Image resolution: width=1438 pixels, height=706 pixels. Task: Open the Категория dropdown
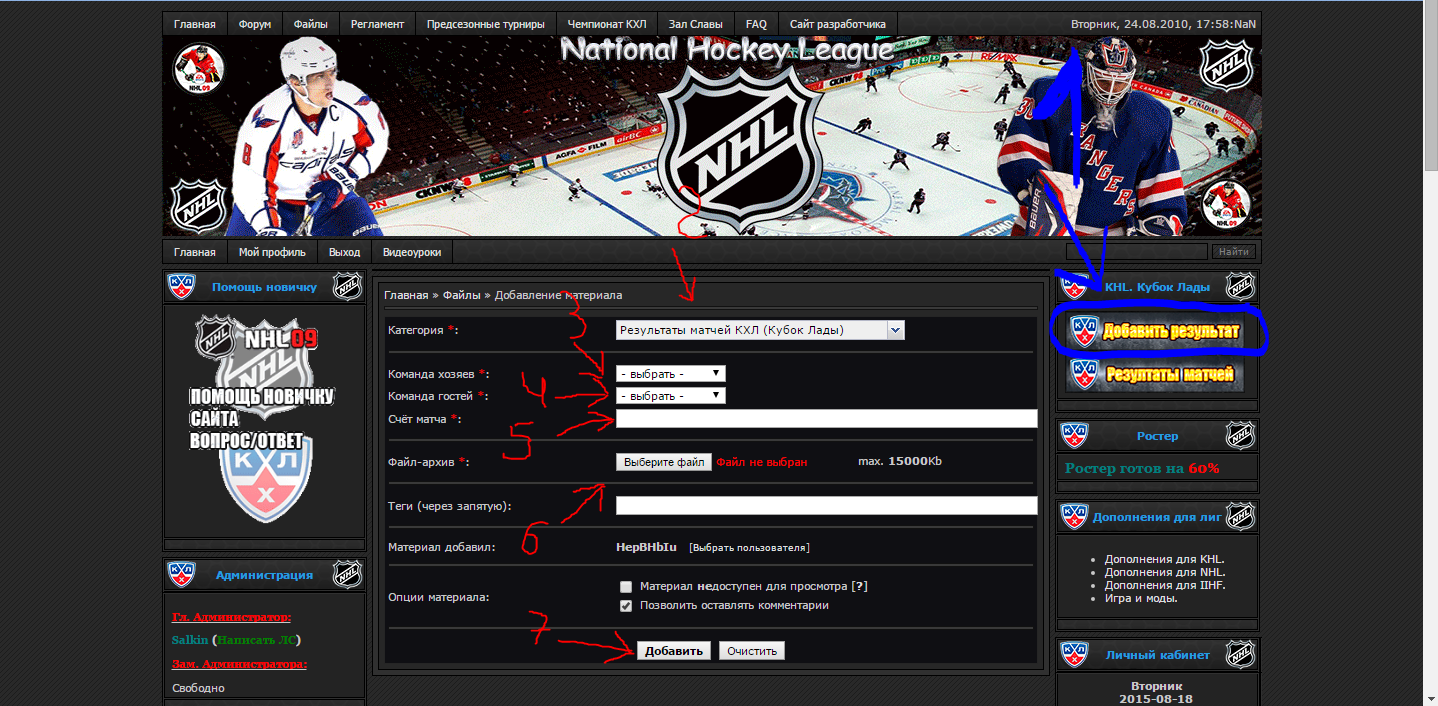[760, 330]
